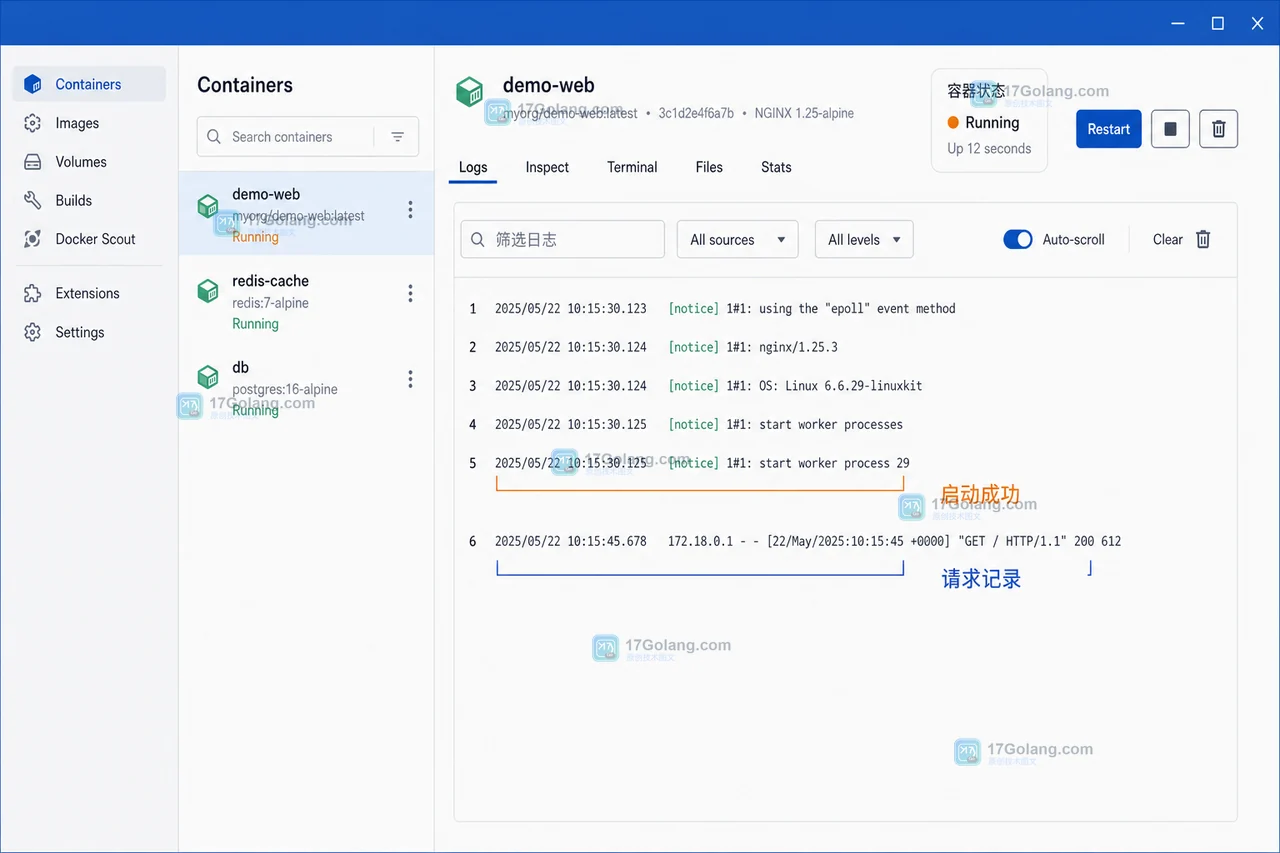The image size is (1280, 853).
Task: Open the All levels dropdown
Action: 864,240
